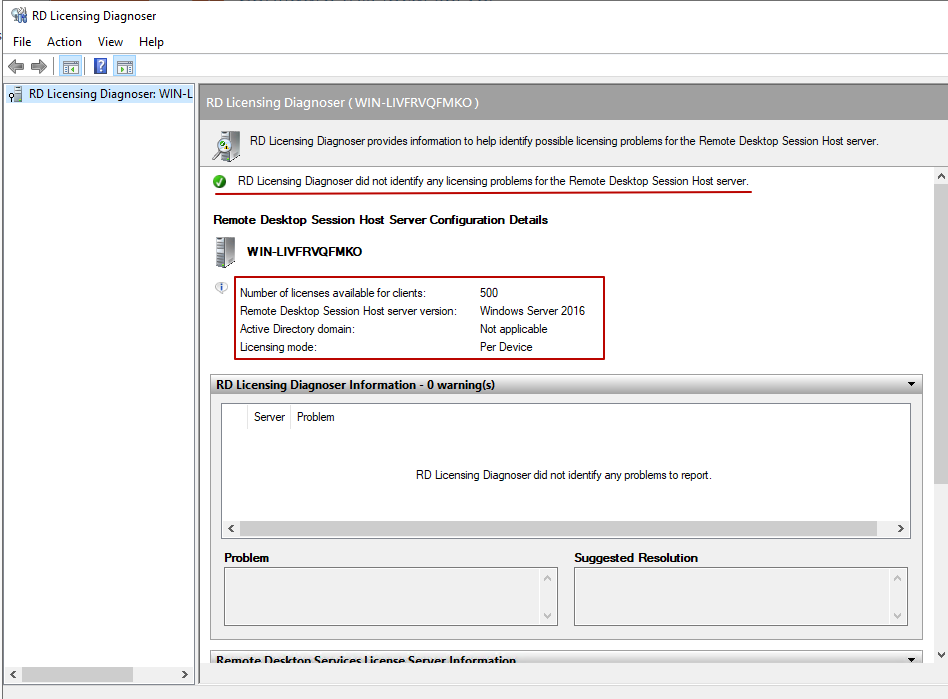
Task: Open the File menu
Action: pos(22,42)
